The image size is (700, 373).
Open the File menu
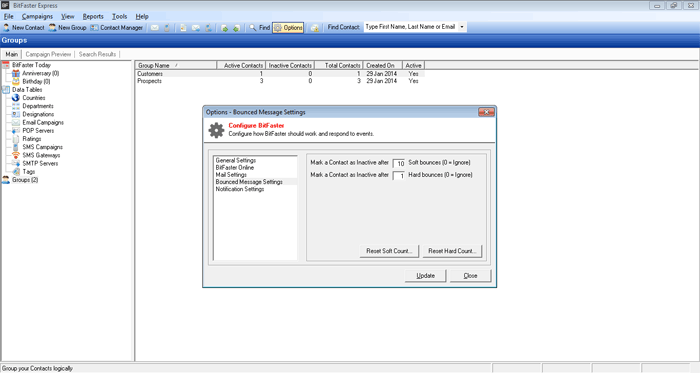(x=8, y=17)
